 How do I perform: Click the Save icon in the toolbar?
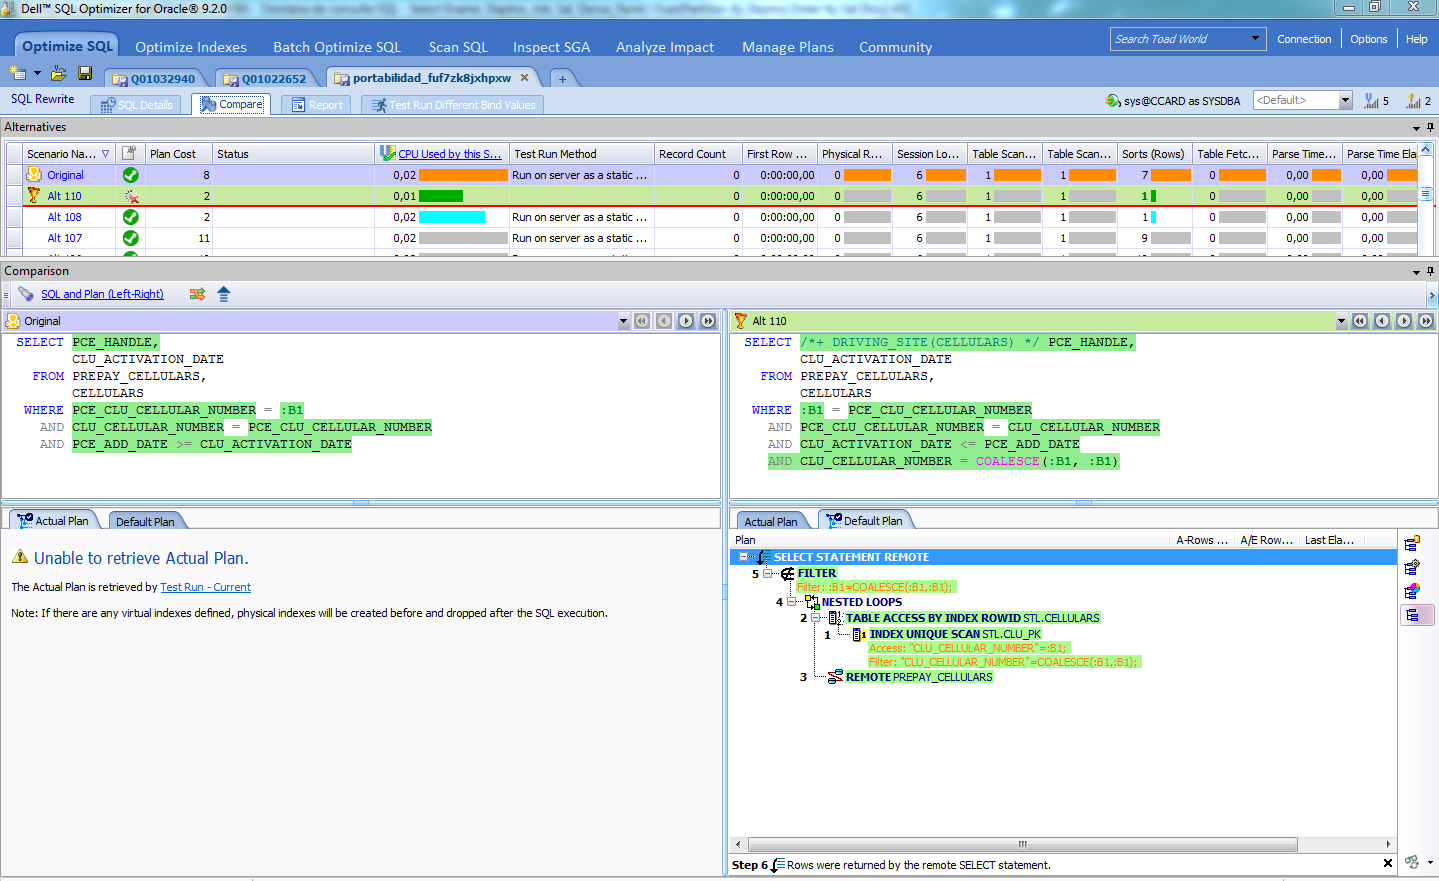click(85, 74)
